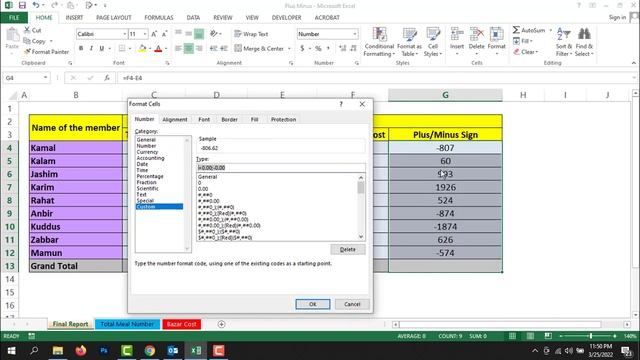
Task: Open the font name Calibri dropdown
Action: pos(124,34)
